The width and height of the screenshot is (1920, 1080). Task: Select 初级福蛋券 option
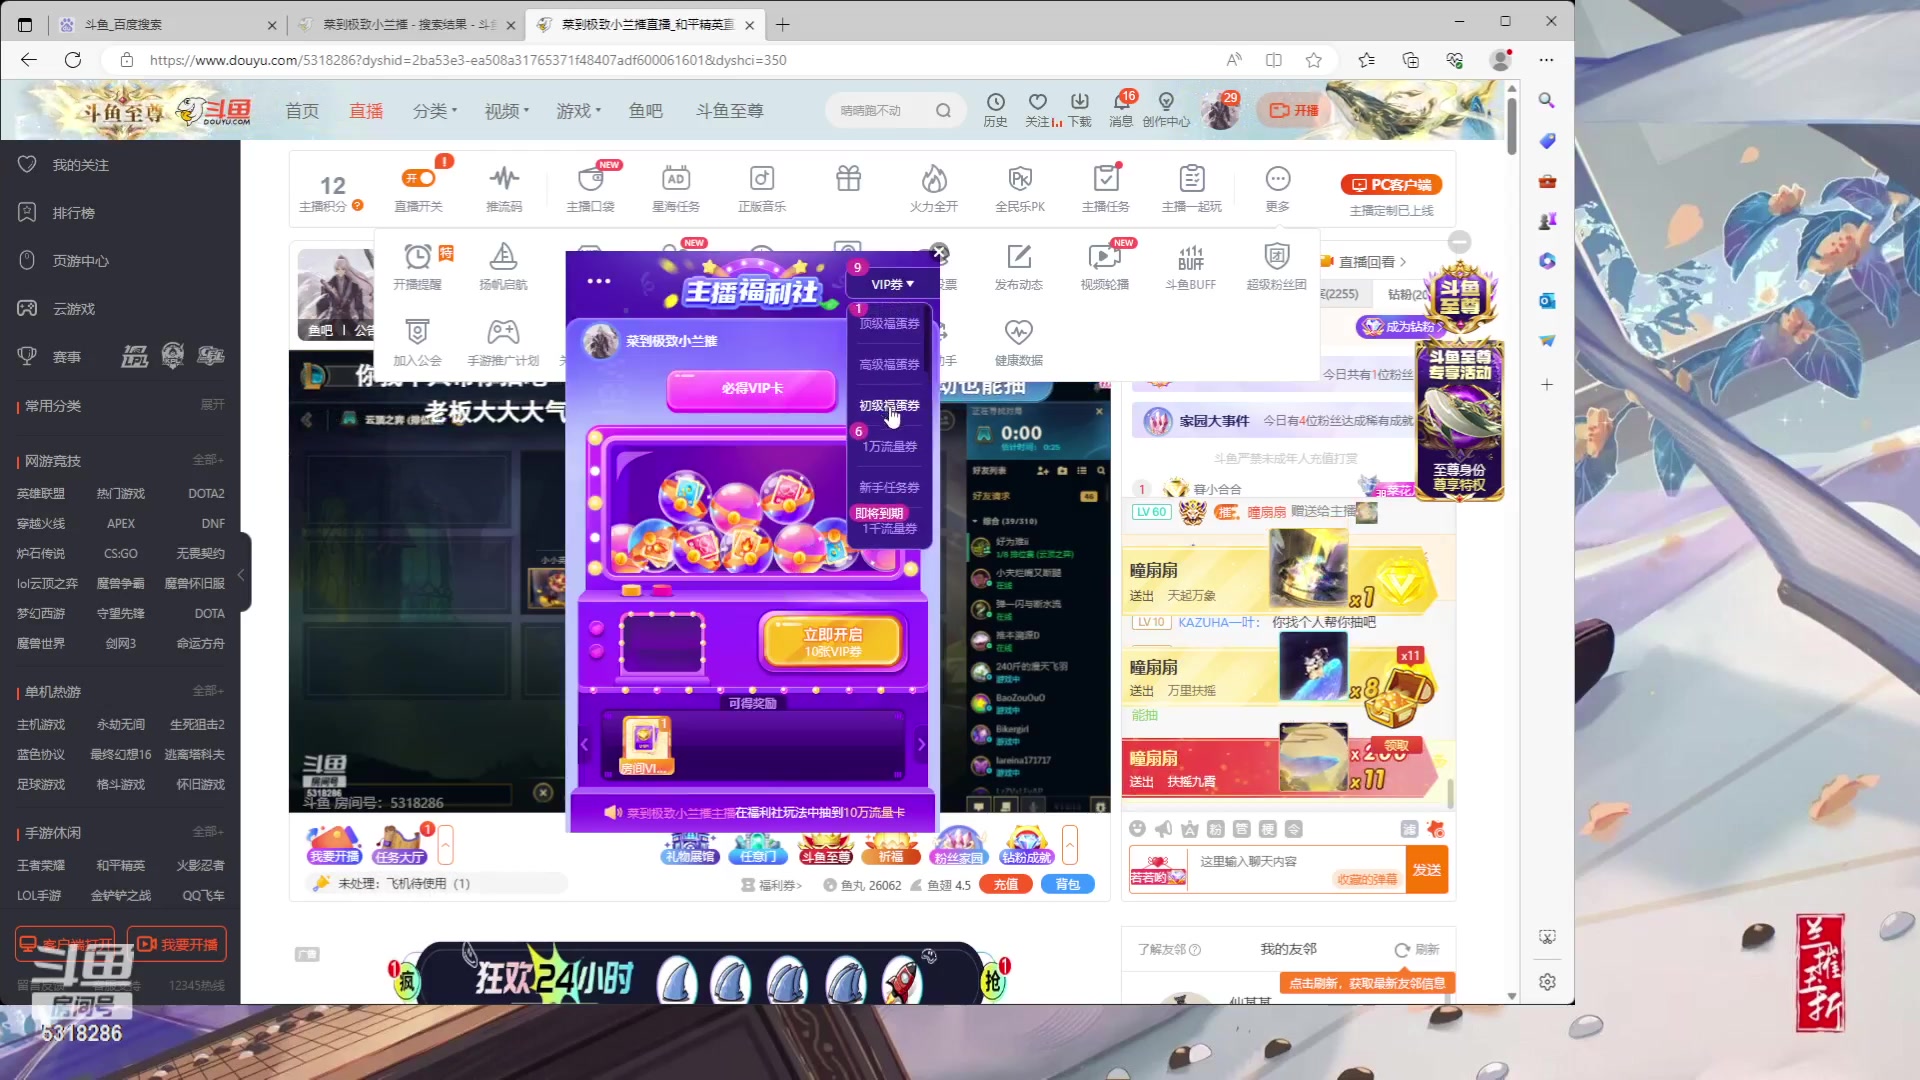(x=889, y=406)
